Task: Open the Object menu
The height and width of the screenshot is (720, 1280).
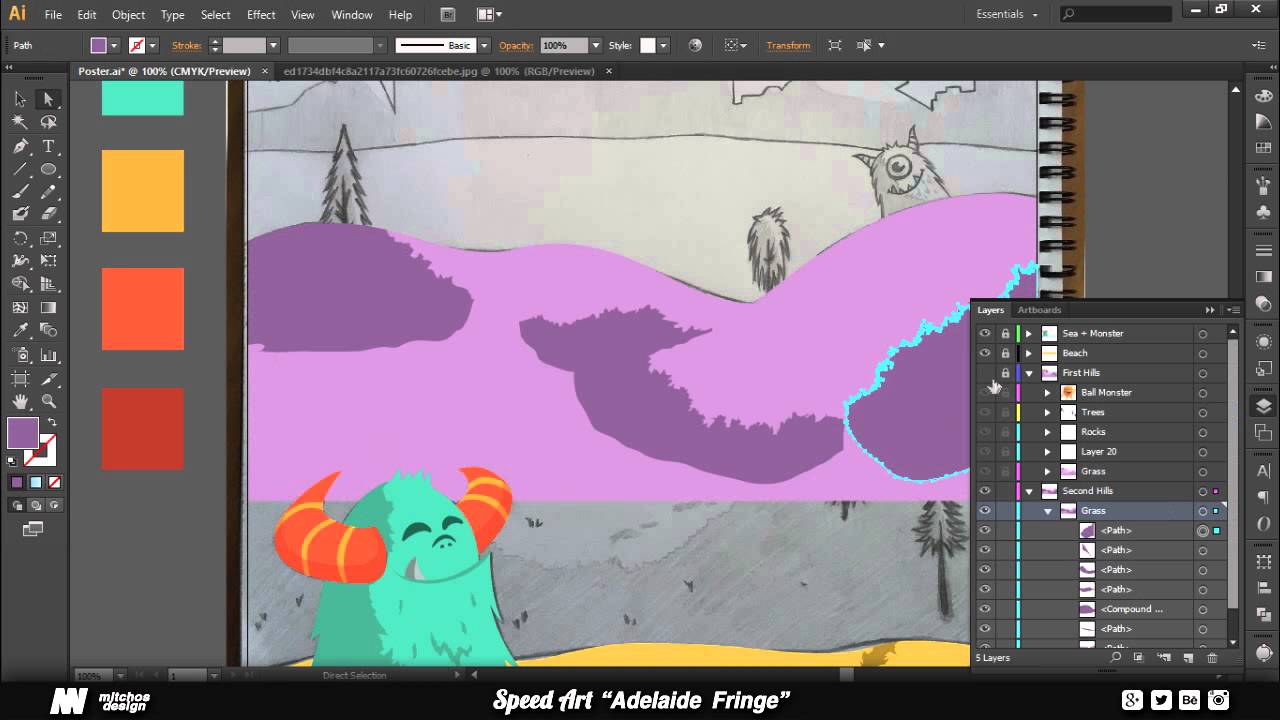Action: (128, 15)
